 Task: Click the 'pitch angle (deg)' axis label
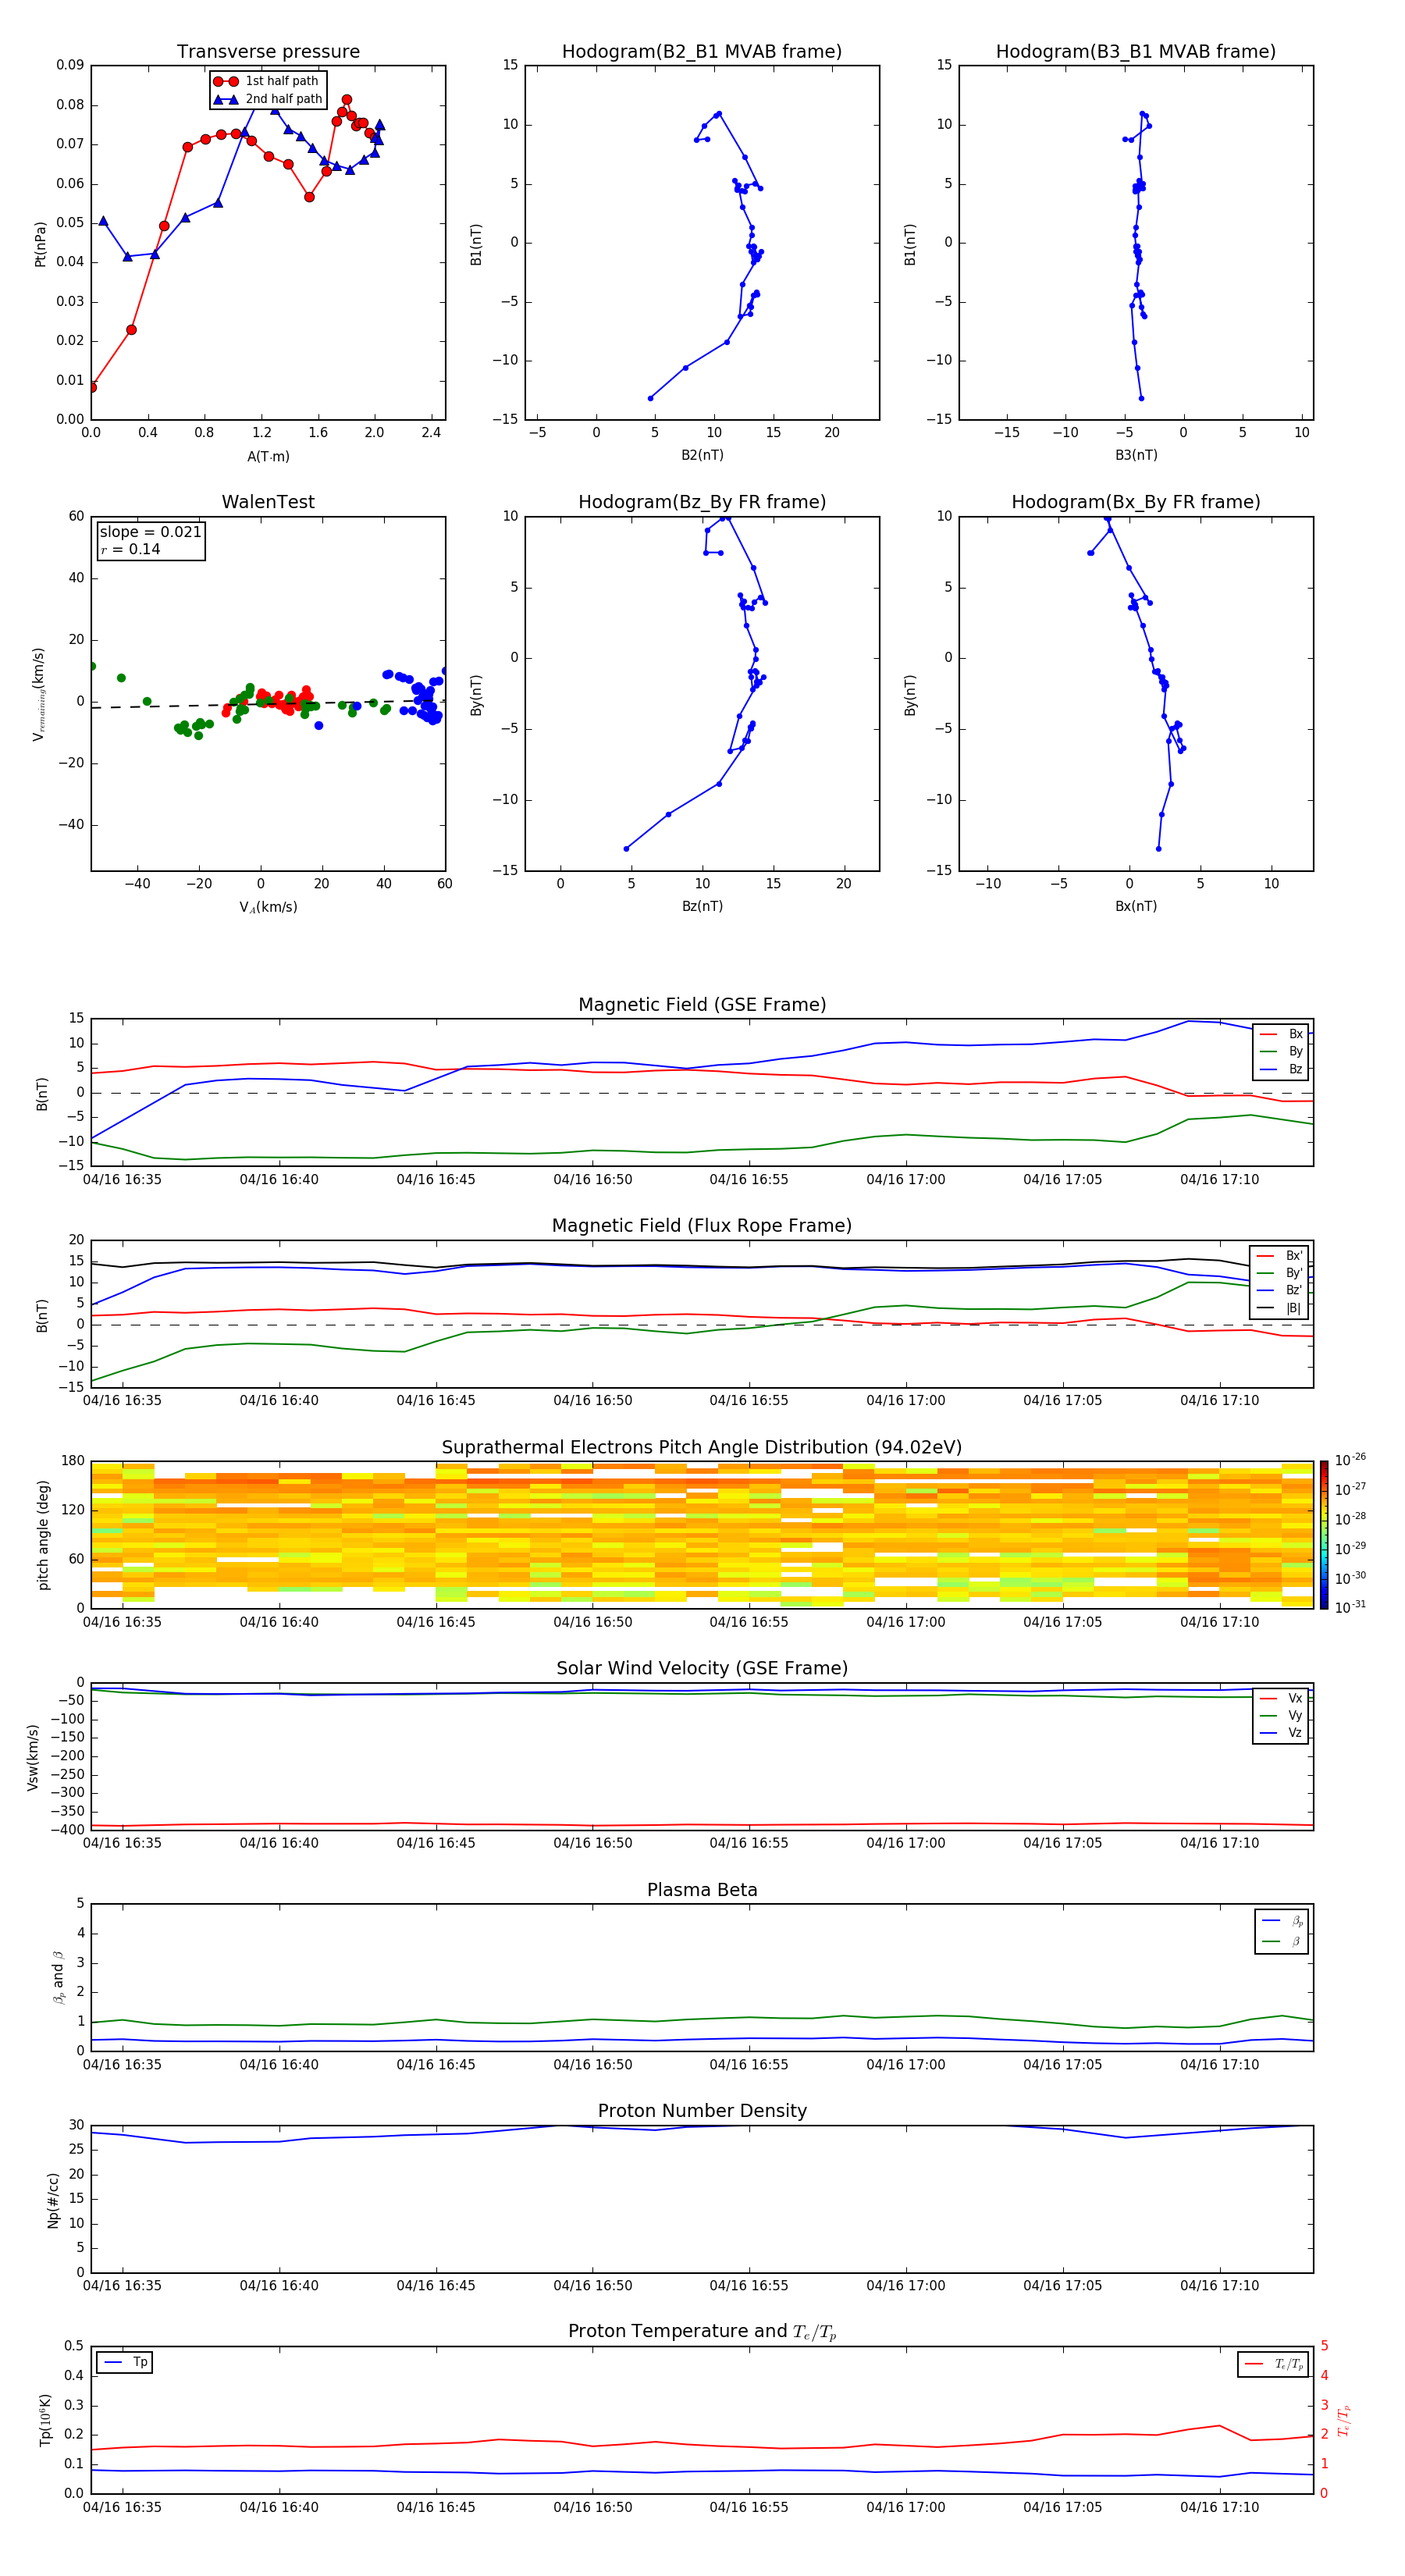click(x=43, y=1535)
